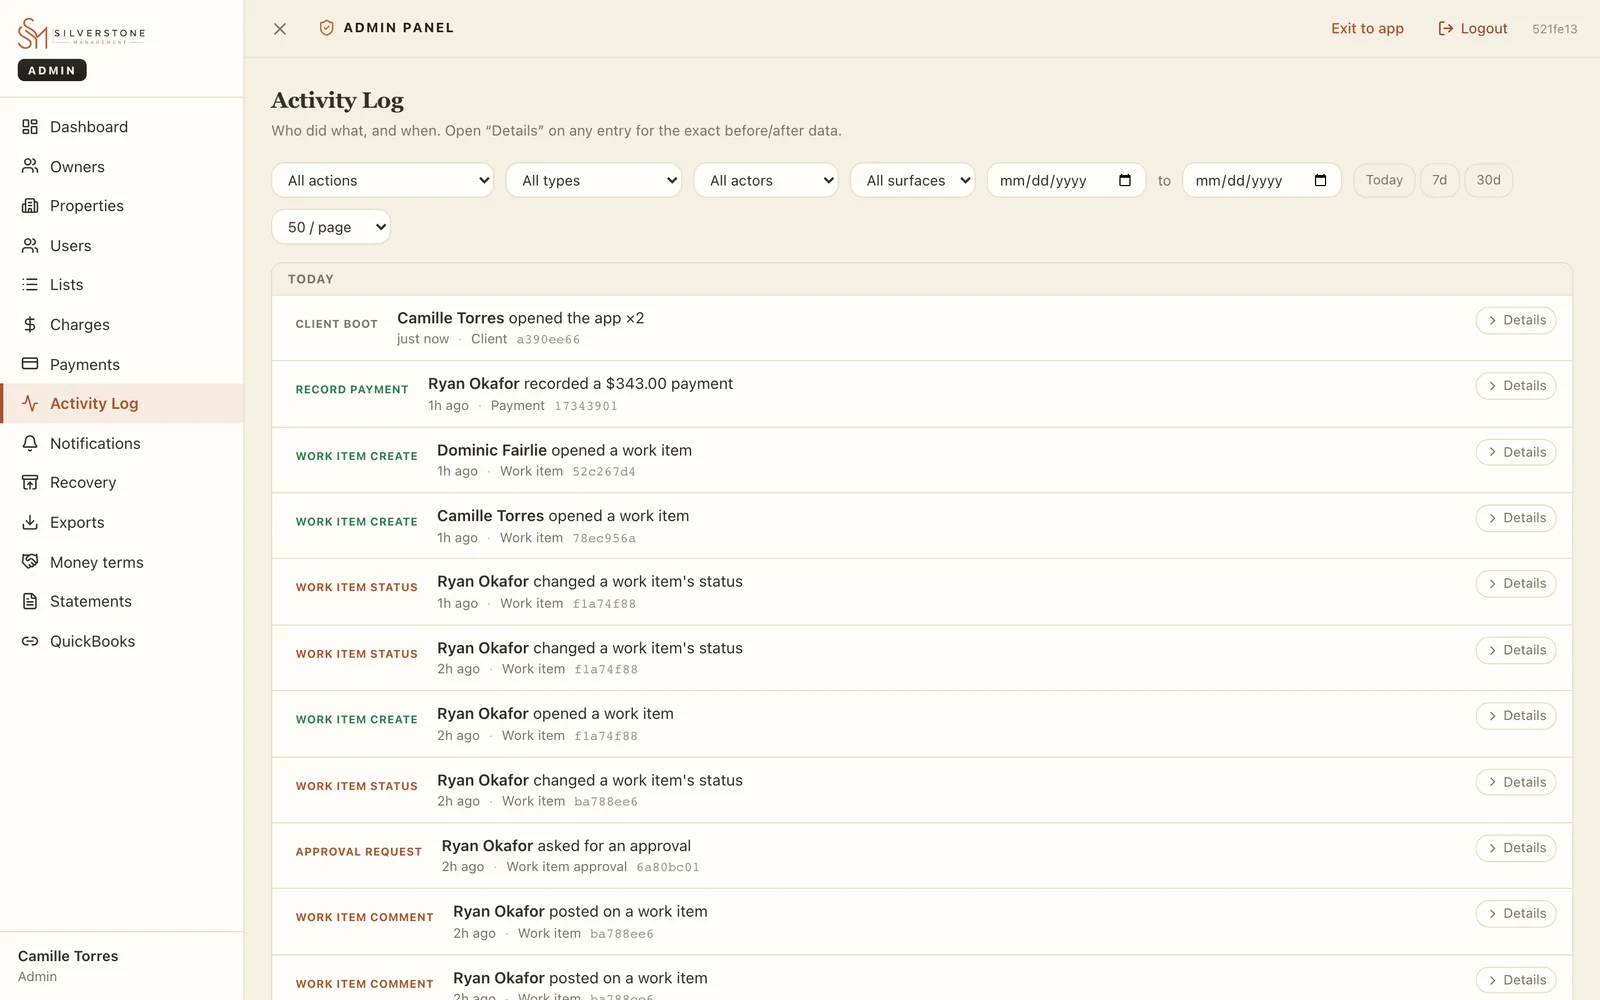Click the Charges dollar sign icon

click(x=30, y=324)
